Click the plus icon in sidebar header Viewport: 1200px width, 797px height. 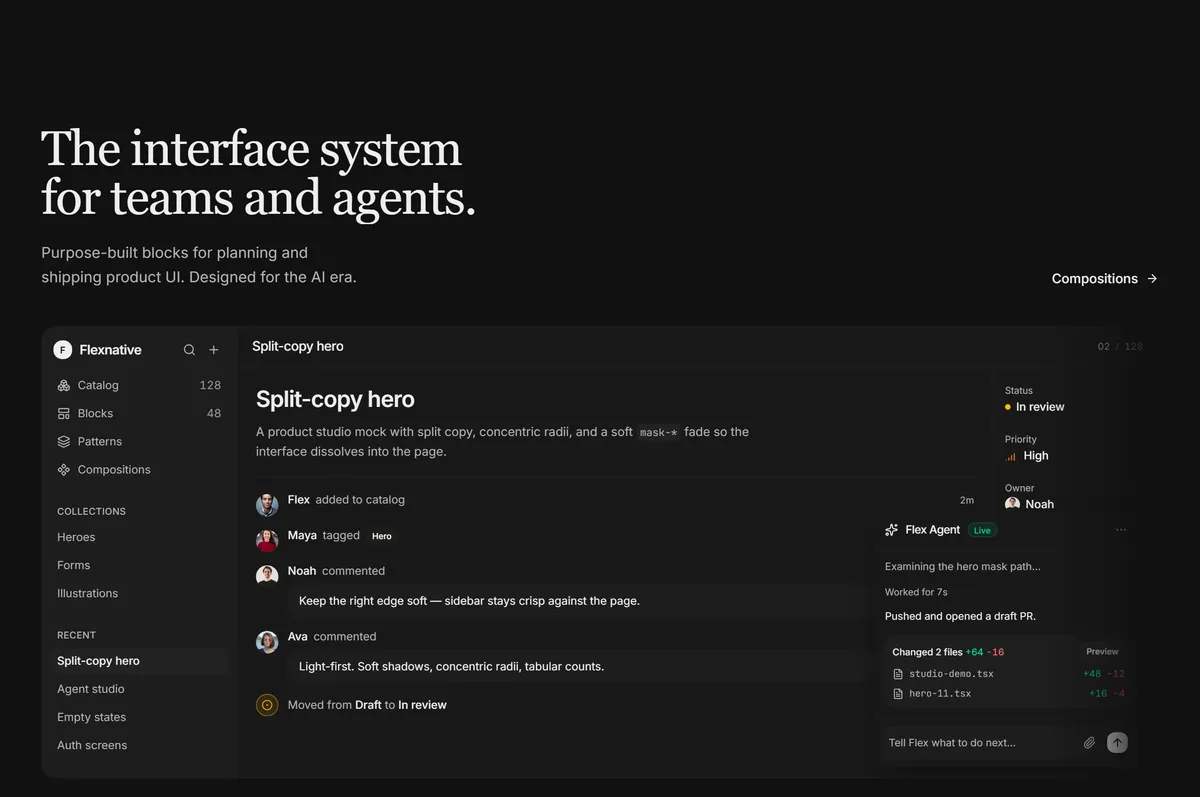click(213, 350)
